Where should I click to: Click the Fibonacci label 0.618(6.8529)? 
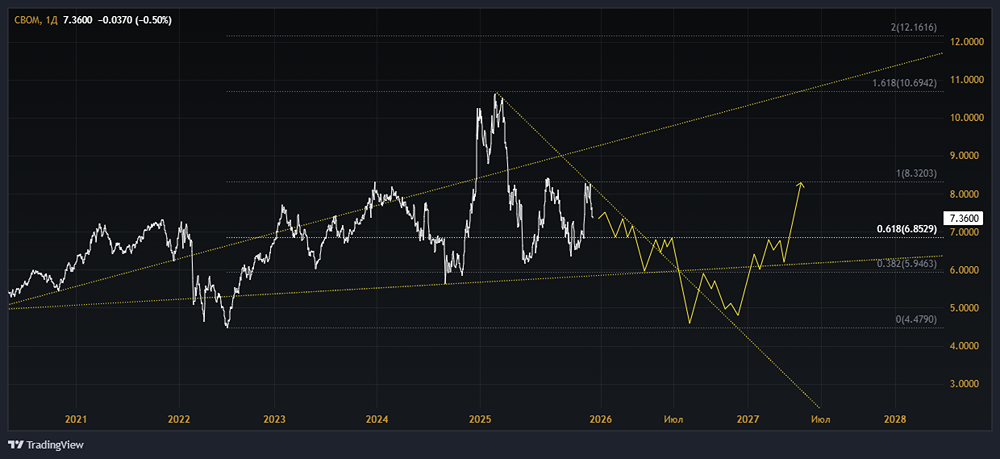tap(906, 228)
